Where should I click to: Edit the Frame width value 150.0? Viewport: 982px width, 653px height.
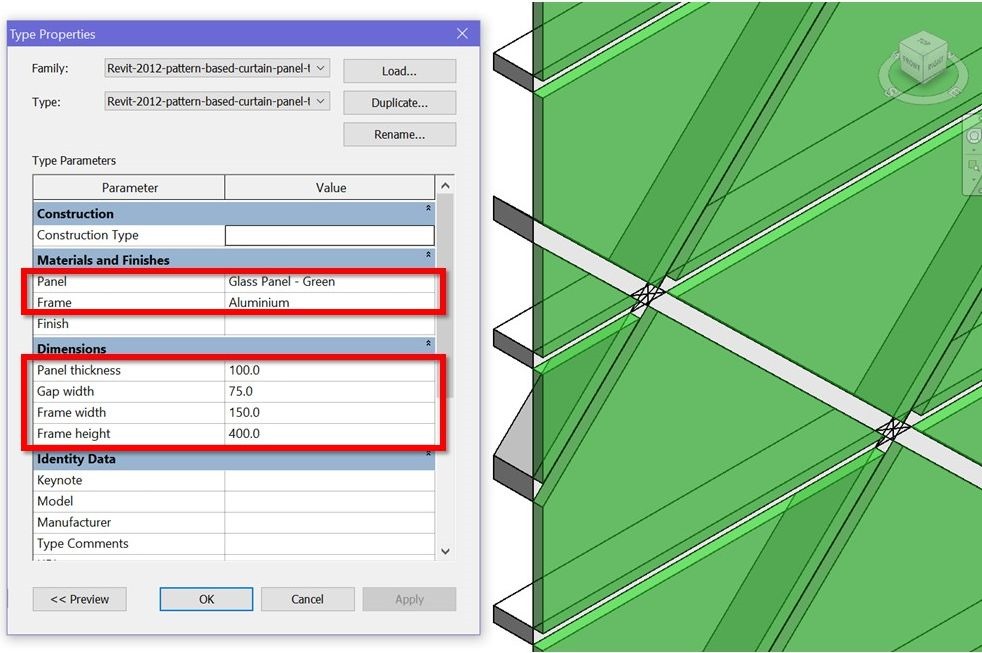tap(329, 413)
